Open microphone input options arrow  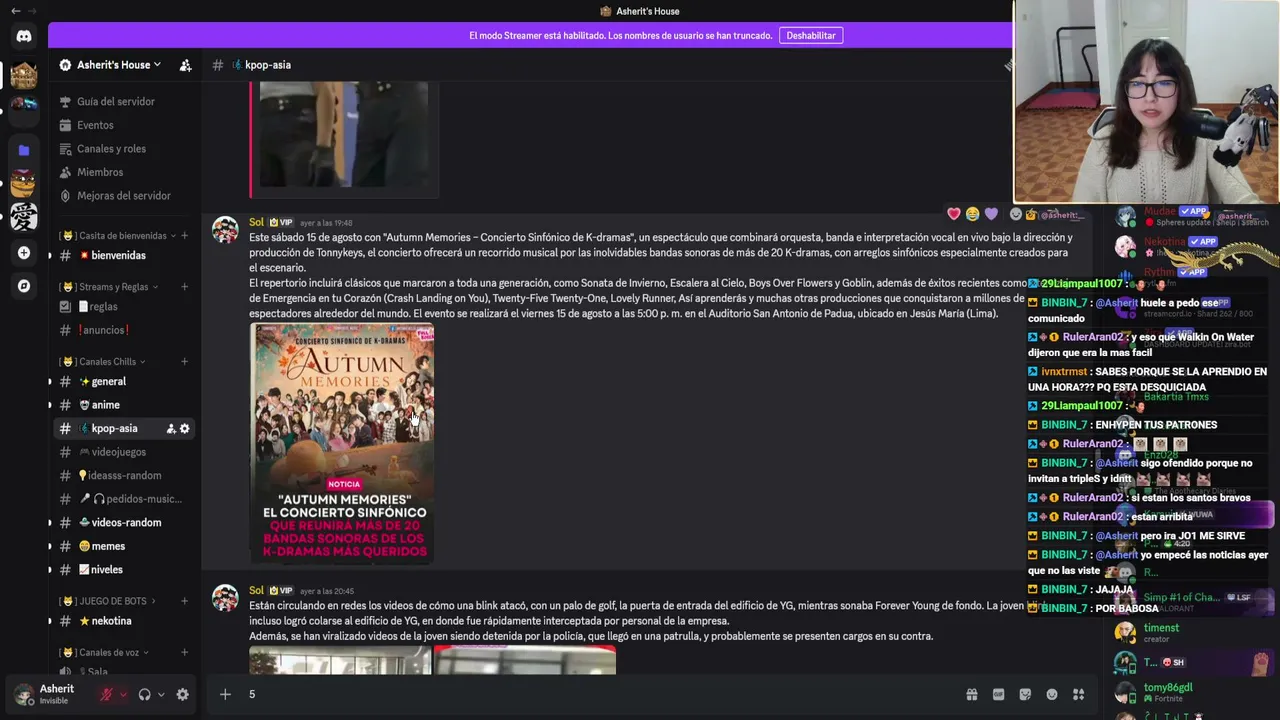tap(123, 695)
